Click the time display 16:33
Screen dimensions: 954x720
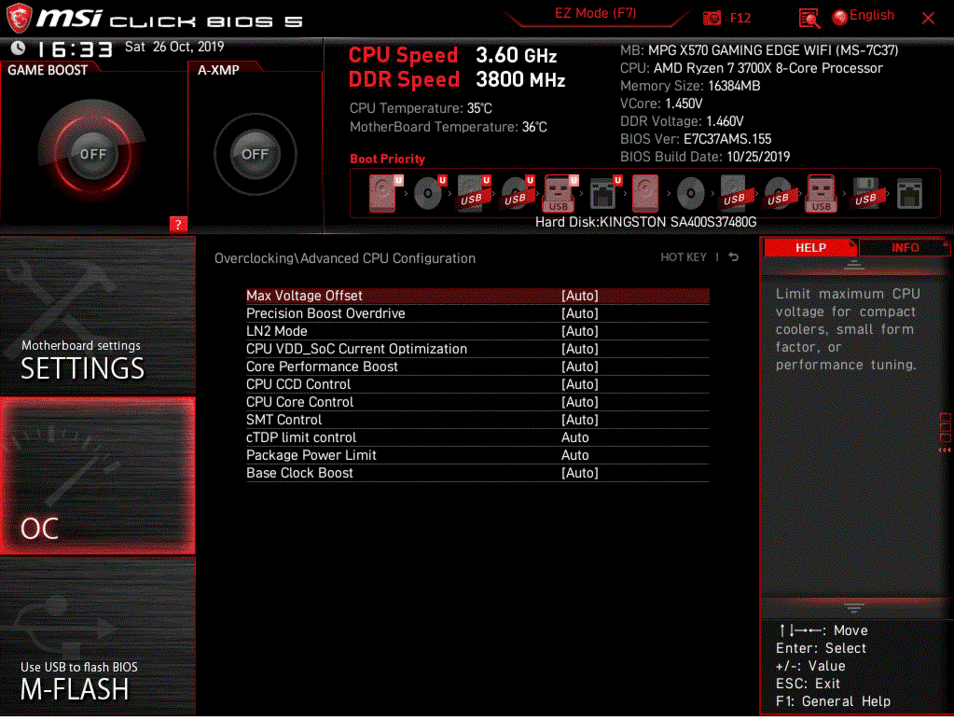tap(75, 49)
